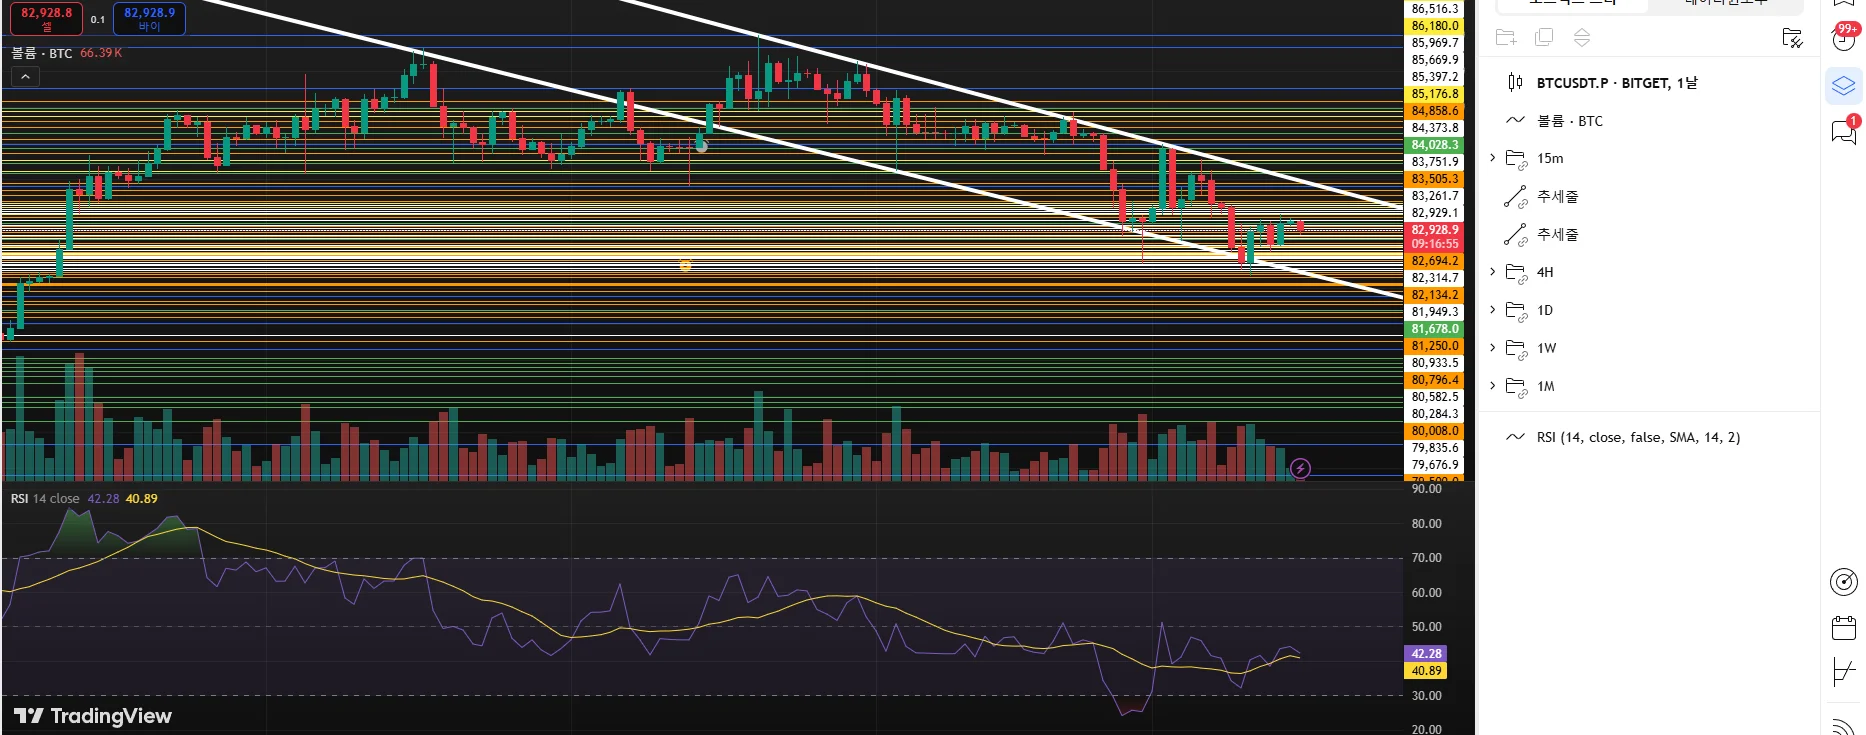Collapse the indicator legend with the chevron
The width and height of the screenshot is (1866, 735).
tap(25, 76)
